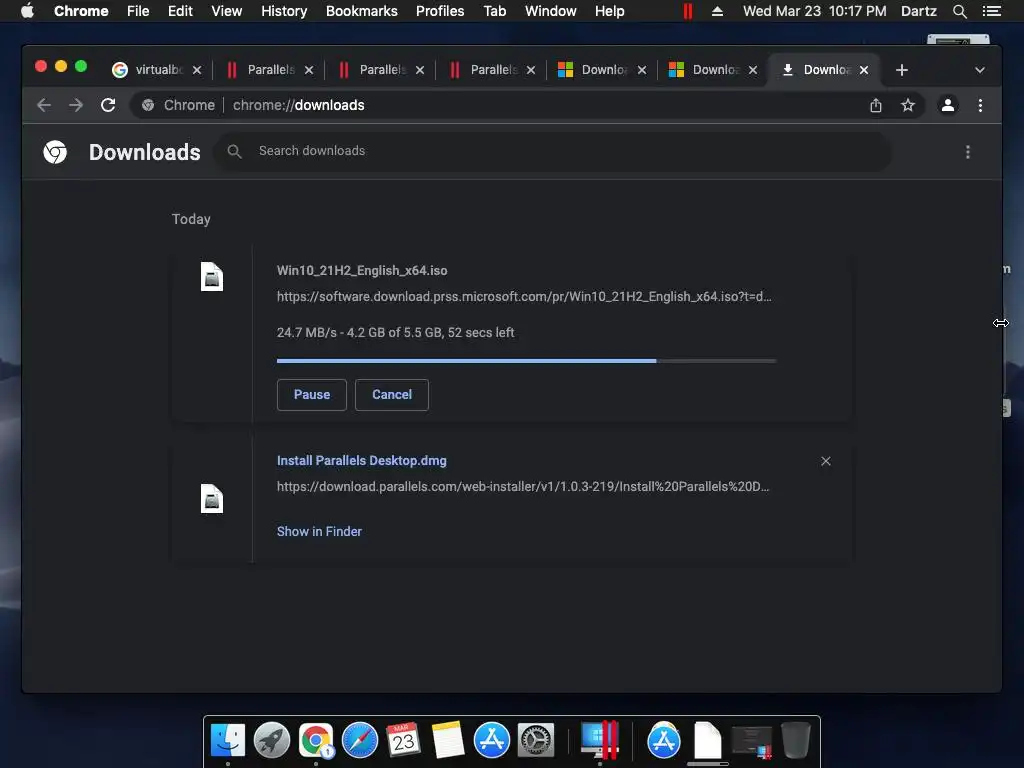This screenshot has width=1024, height=768.
Task: Reload the downloads page
Action: [x=108, y=105]
